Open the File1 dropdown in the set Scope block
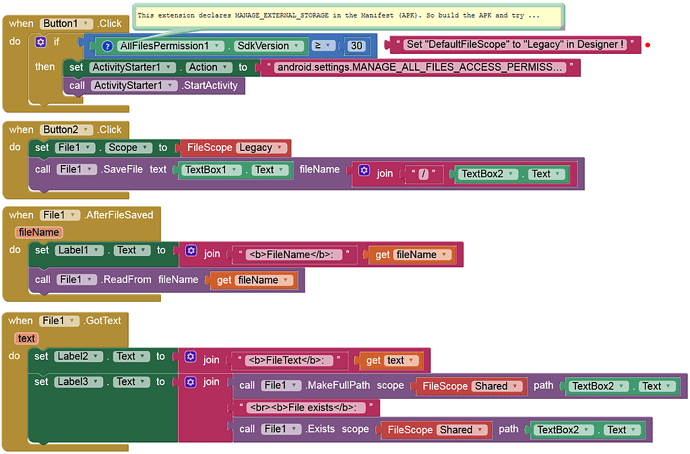This screenshot has width=690, height=454. tap(75, 148)
